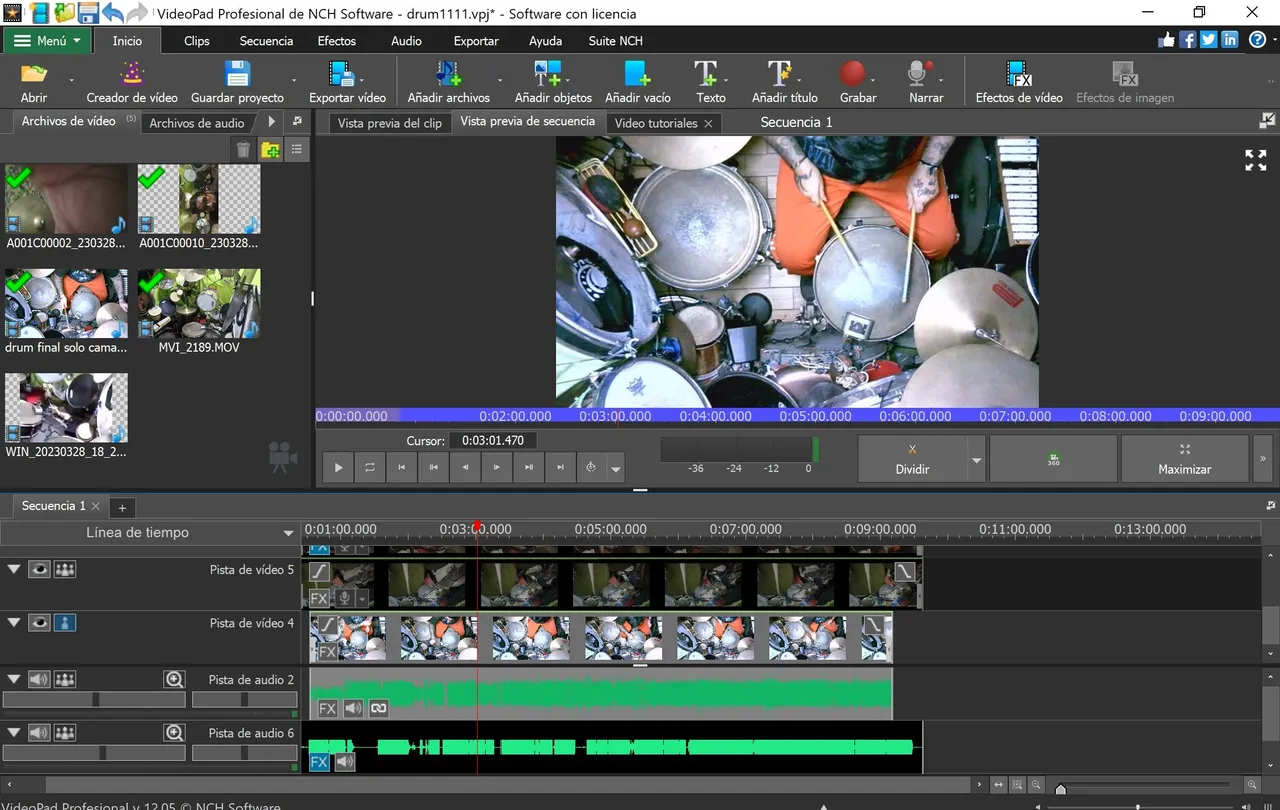The height and width of the screenshot is (810, 1280).
Task: Click the Maximizar preview button
Action: [1185, 459]
